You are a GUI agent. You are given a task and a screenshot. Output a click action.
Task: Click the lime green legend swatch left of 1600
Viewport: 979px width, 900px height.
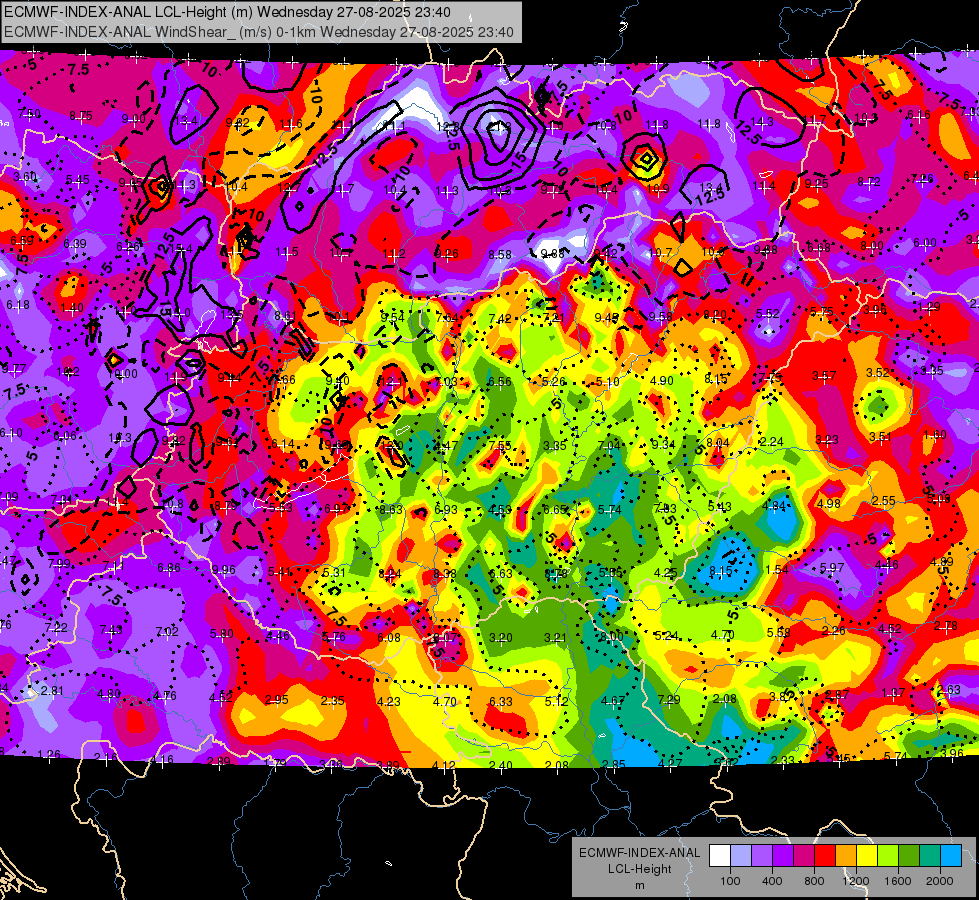[888, 856]
